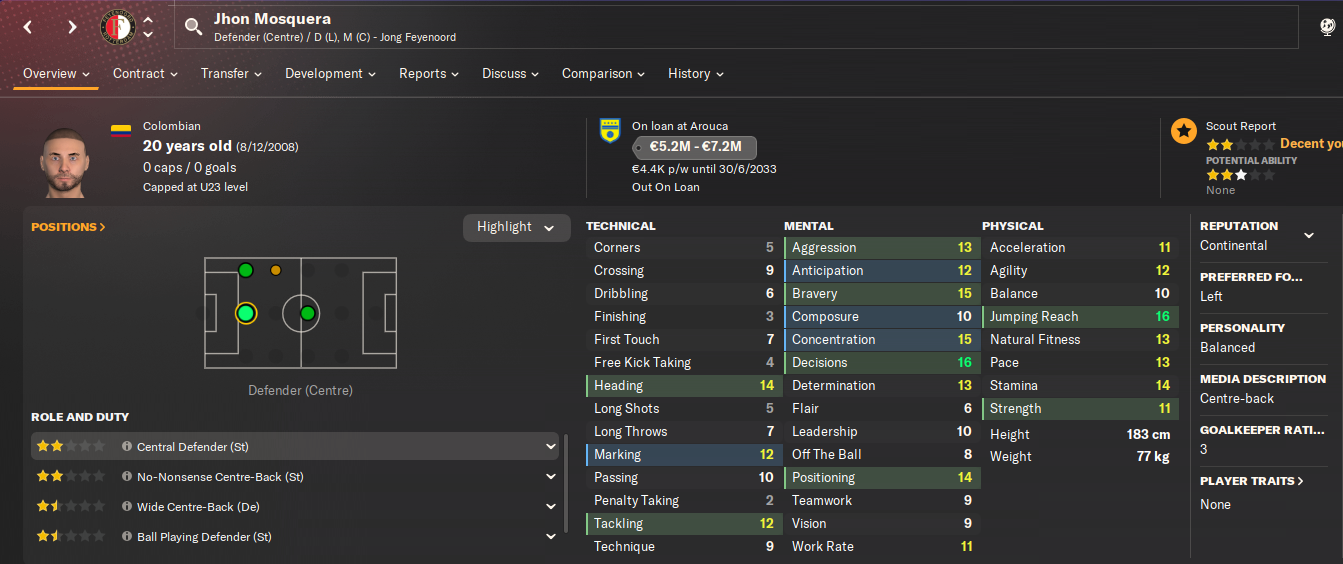The image size is (1343, 564).
Task: Click info icon beside Ball Playing Defender (St)
Action: (x=127, y=537)
